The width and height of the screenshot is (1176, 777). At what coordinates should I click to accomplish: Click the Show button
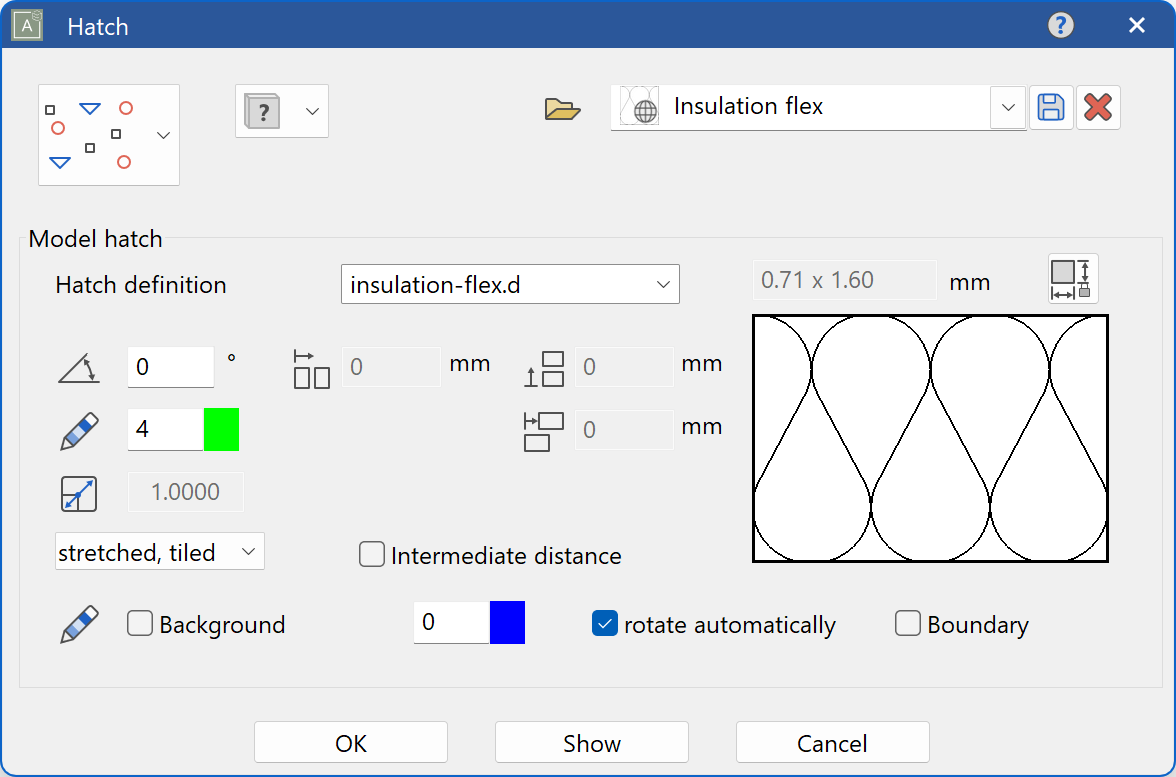coord(592,743)
